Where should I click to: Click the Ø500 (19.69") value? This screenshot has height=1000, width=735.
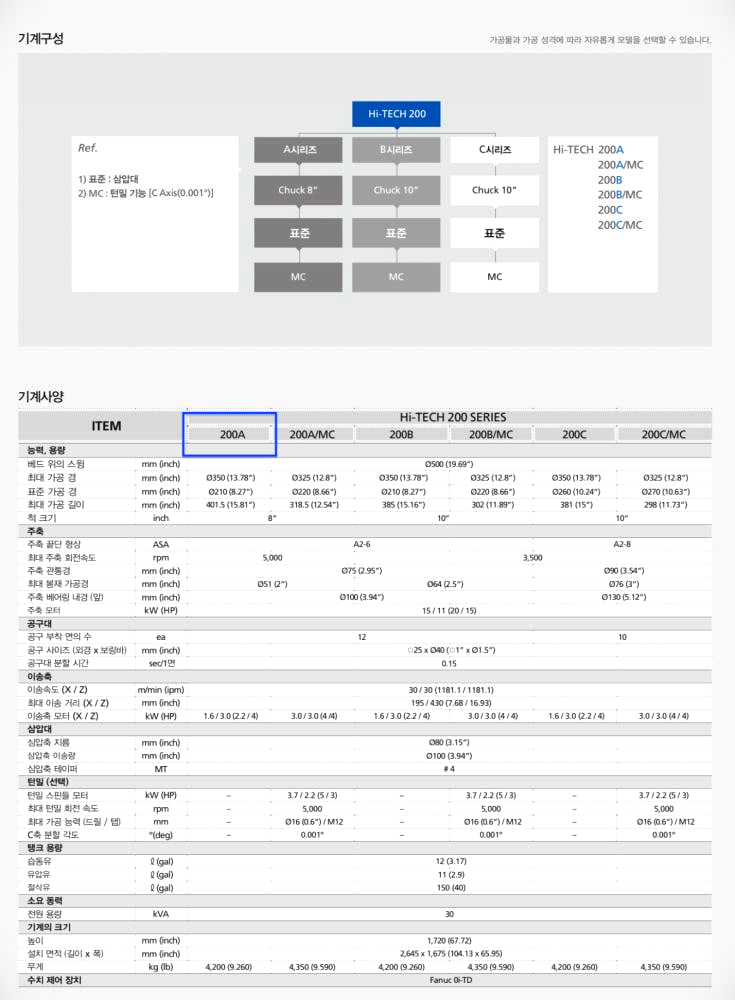[x=449, y=464]
